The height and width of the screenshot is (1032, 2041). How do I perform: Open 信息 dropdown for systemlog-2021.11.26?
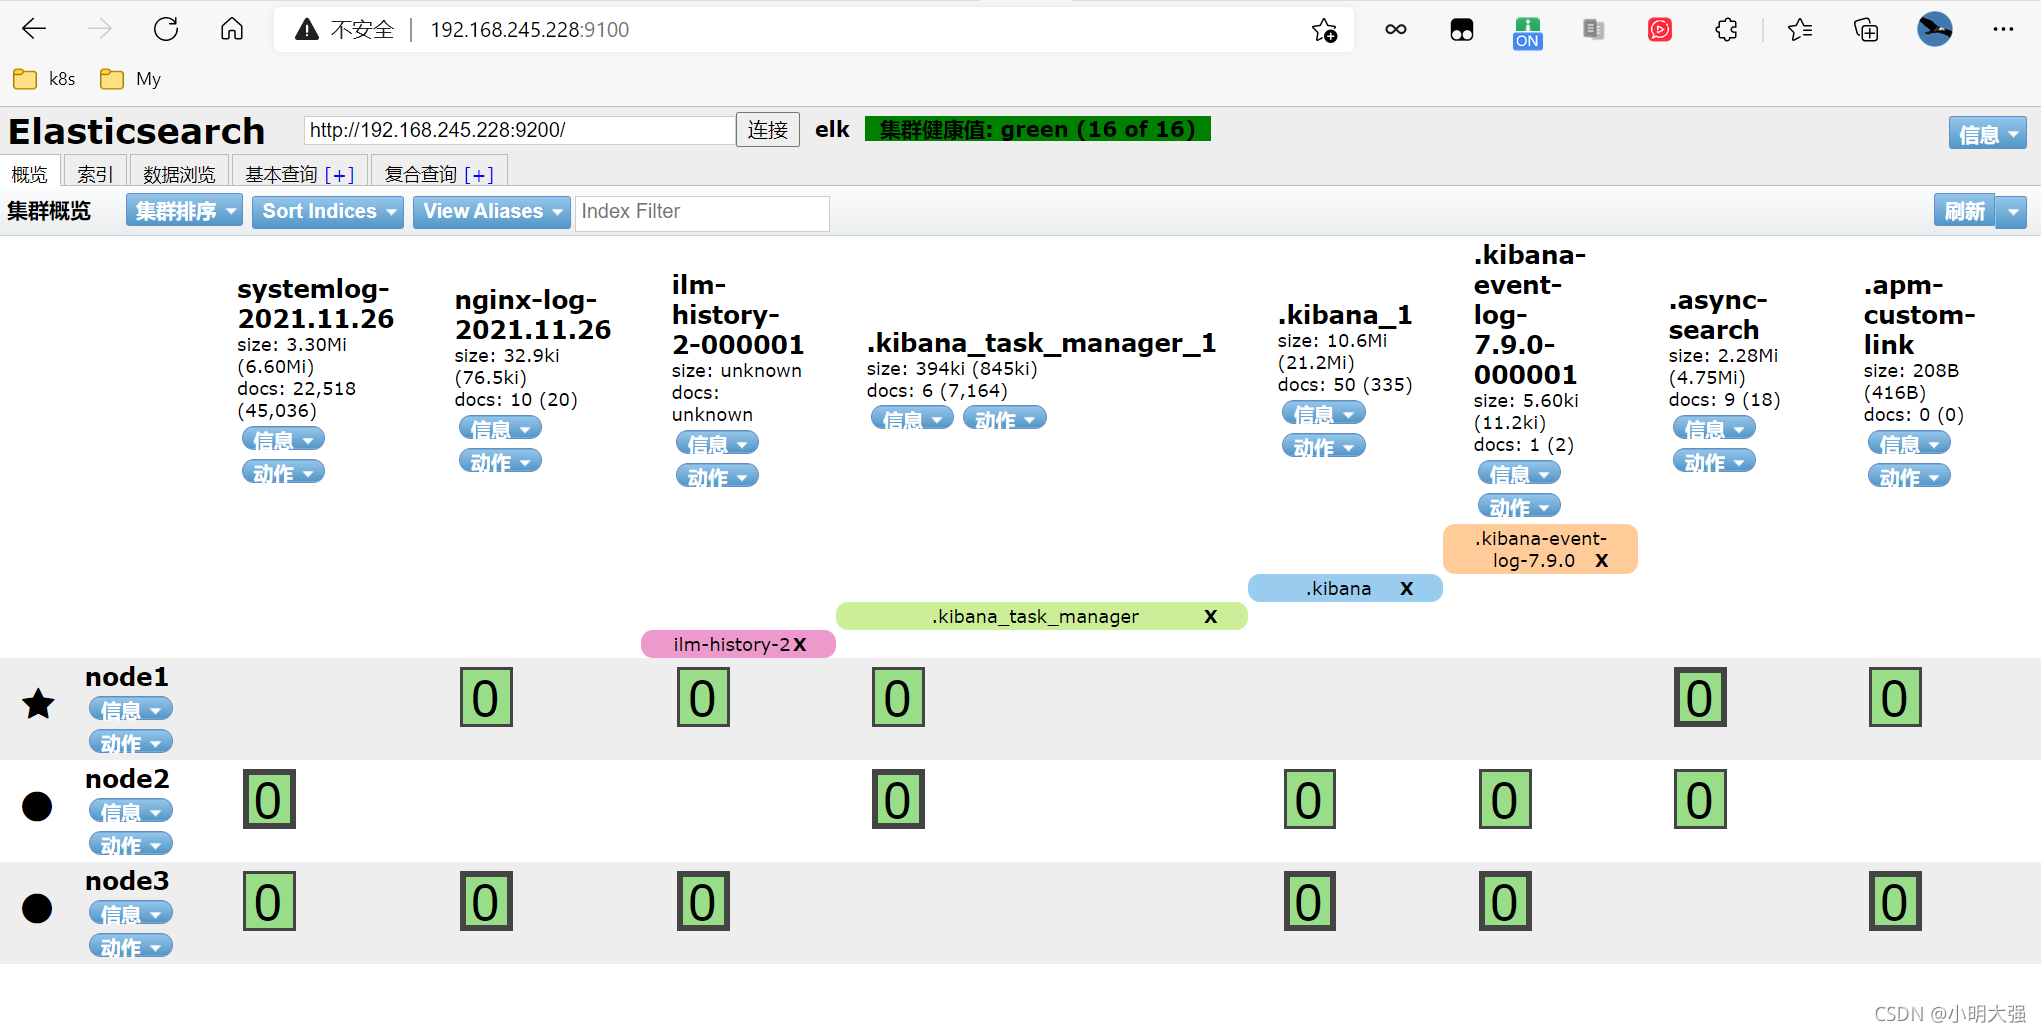click(283, 439)
